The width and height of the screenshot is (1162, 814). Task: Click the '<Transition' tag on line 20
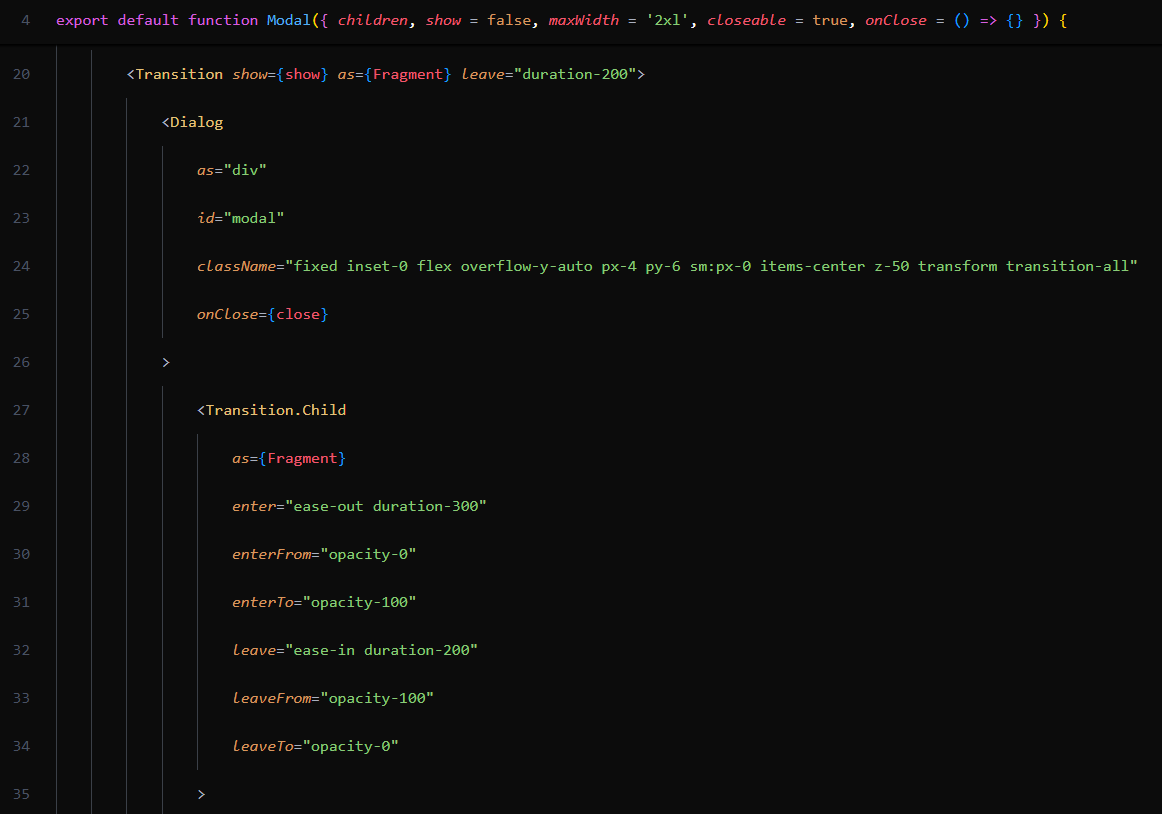(175, 74)
